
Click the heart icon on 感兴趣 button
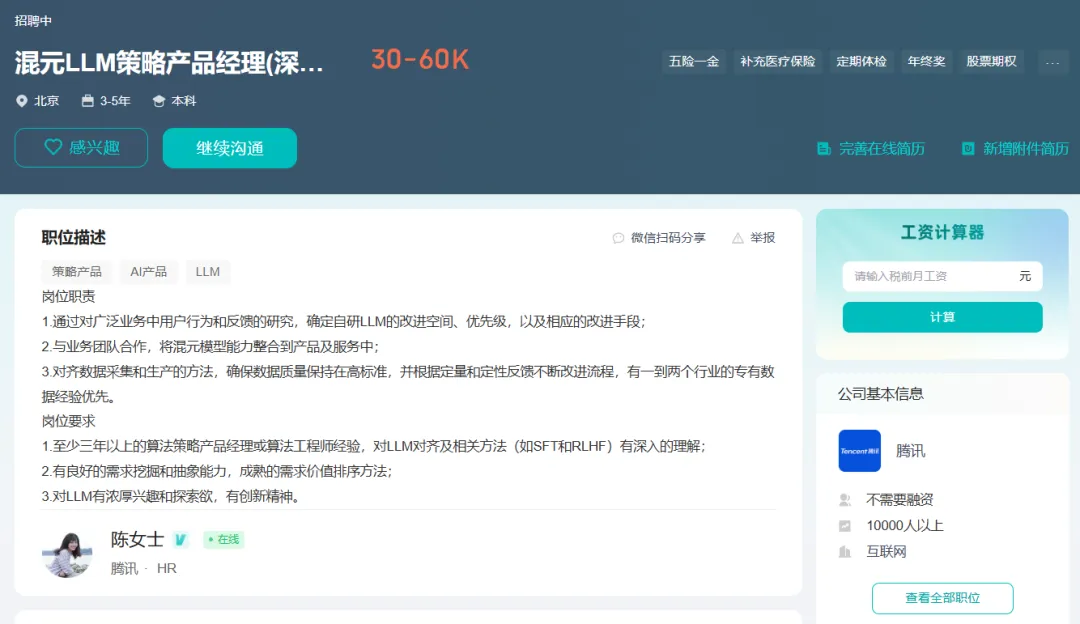[54, 147]
